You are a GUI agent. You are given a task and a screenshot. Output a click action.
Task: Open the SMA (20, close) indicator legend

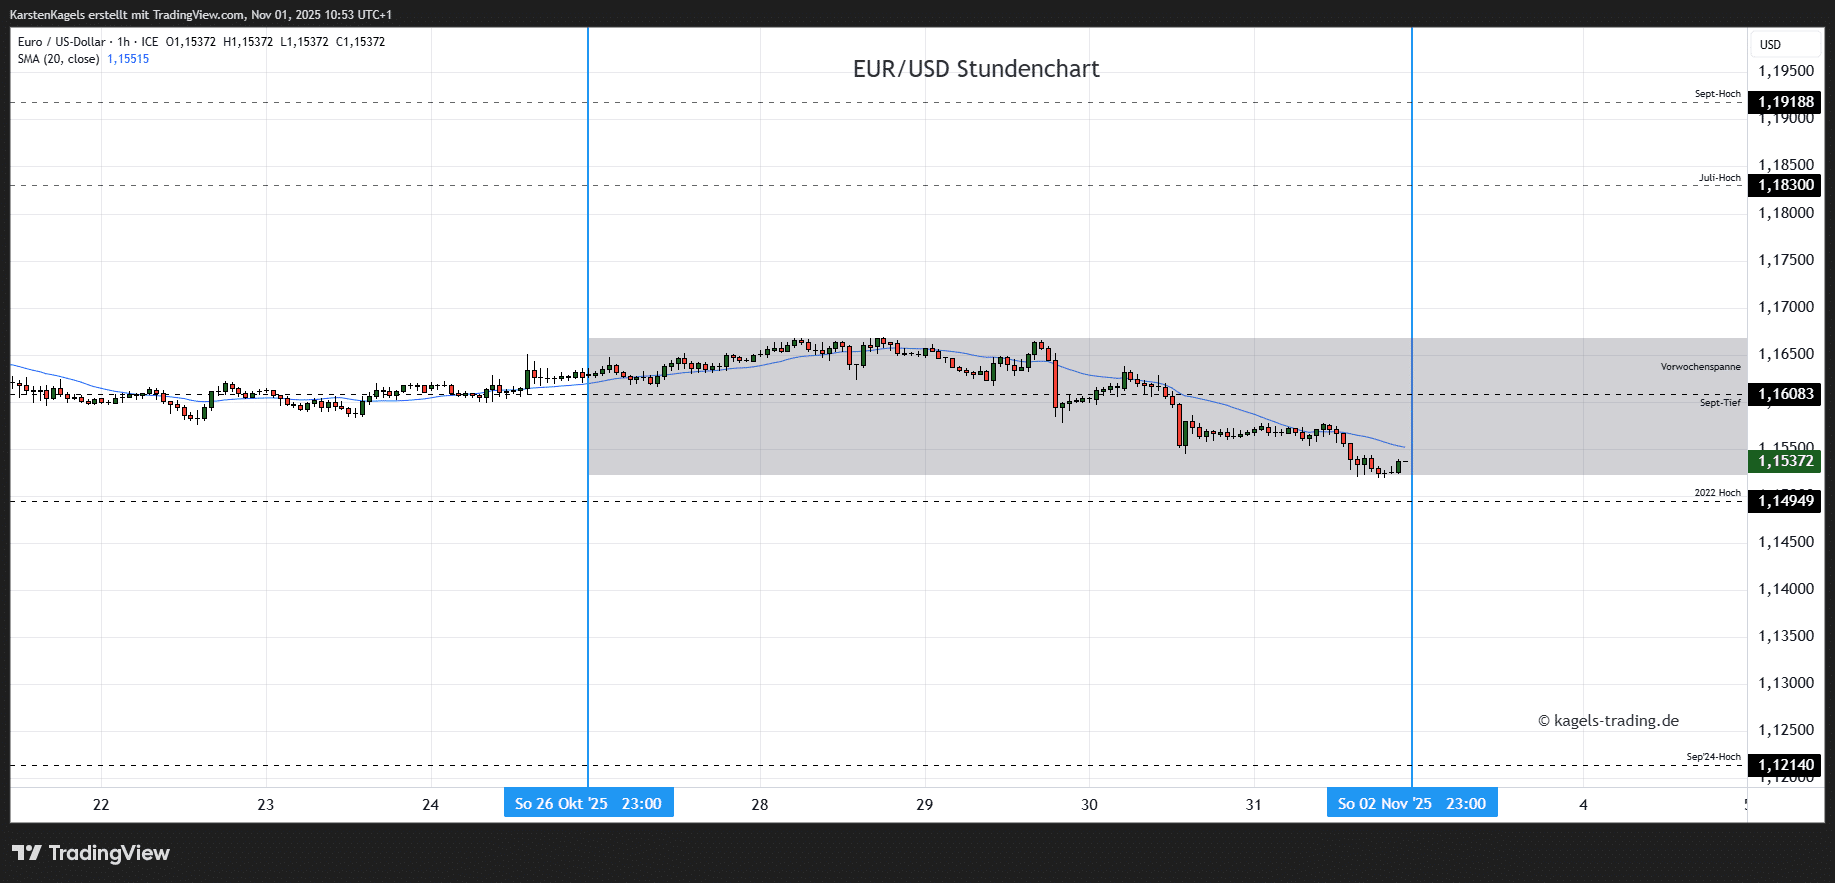pos(58,59)
